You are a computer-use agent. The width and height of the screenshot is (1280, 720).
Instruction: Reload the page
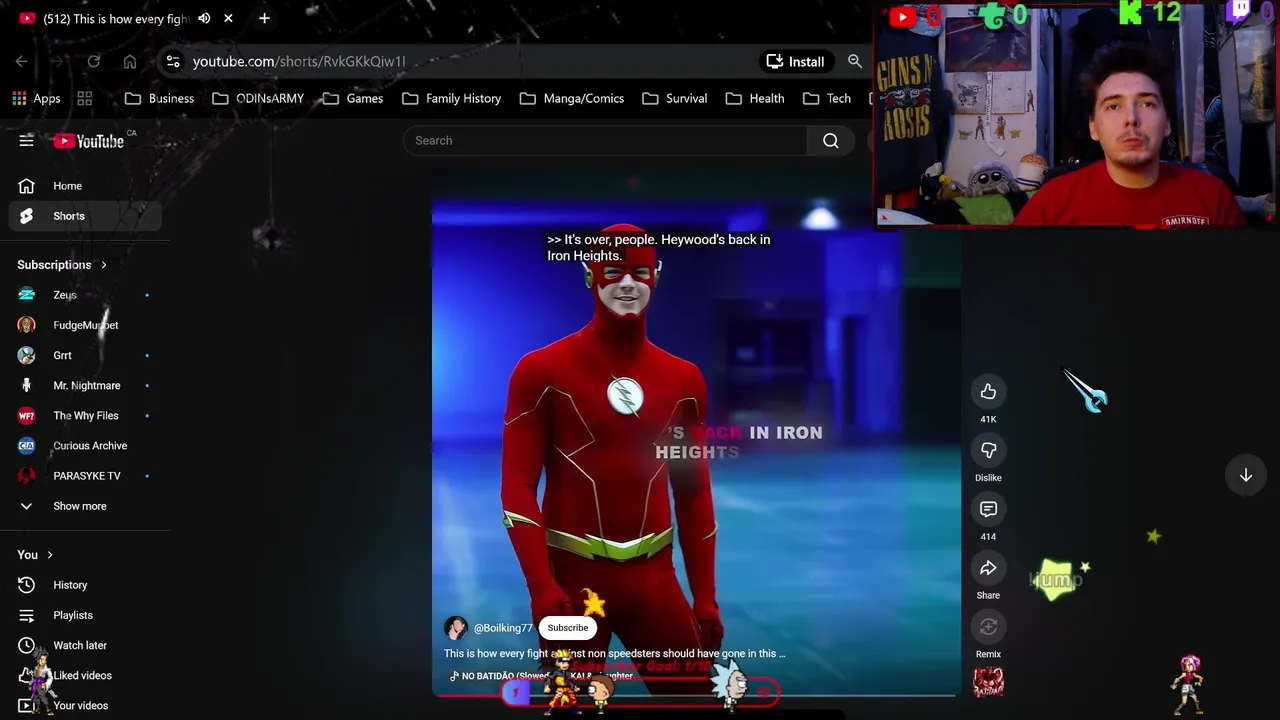click(x=93, y=61)
